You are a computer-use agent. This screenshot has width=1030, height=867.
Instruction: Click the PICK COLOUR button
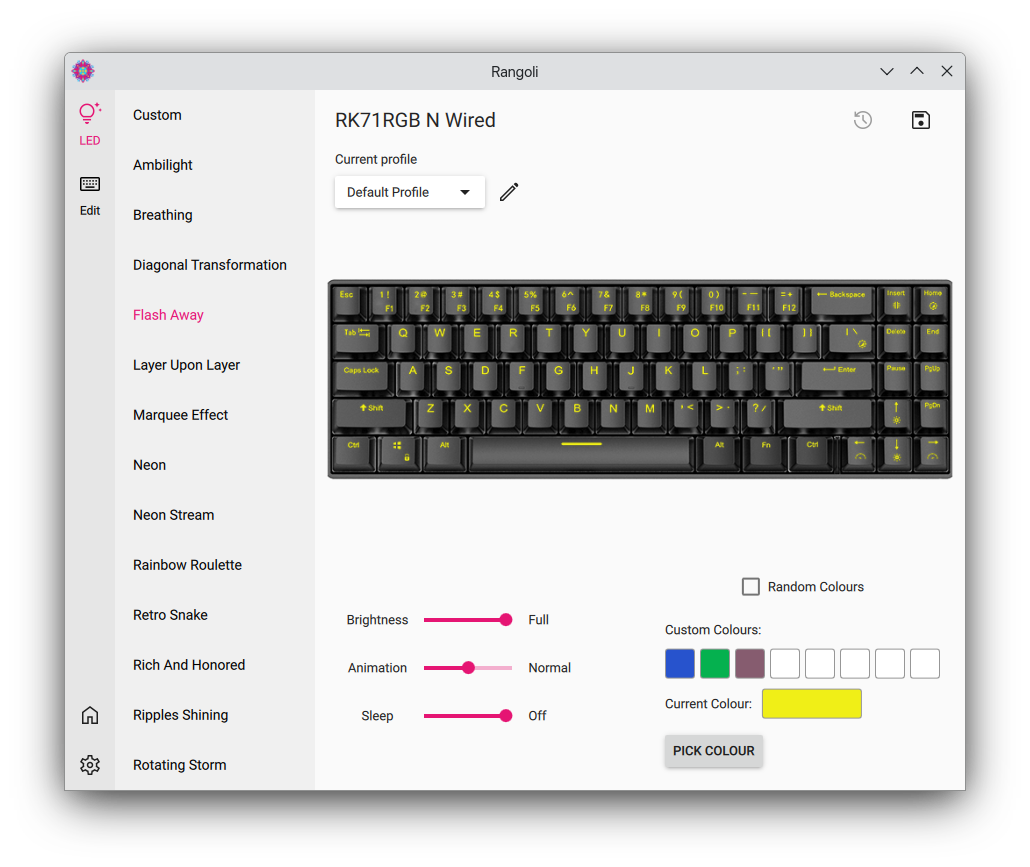coord(713,751)
